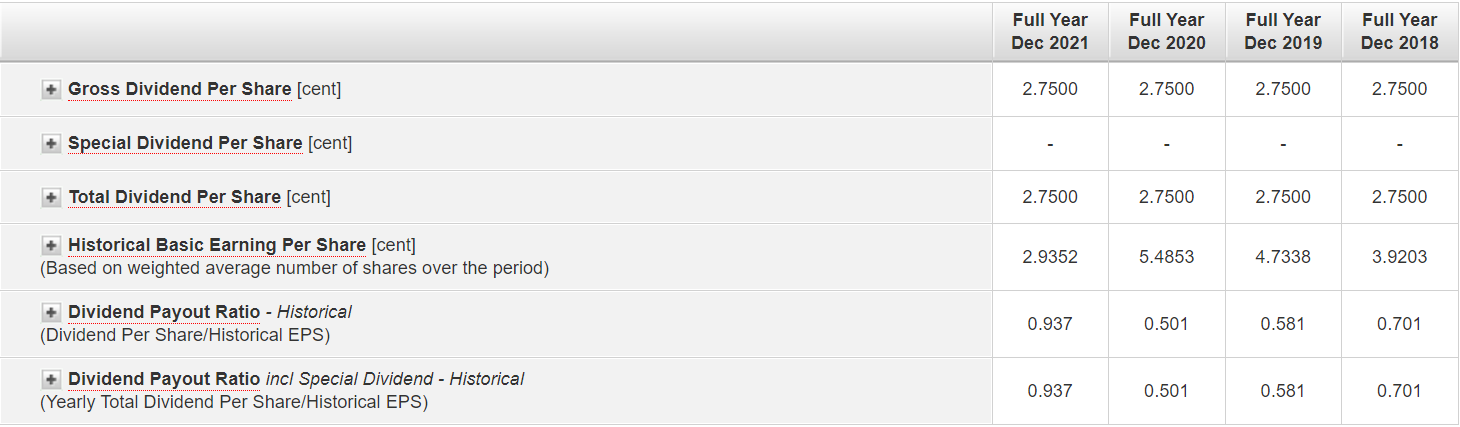Open the Total Dividend Per Share link
Image resolution: width=1460 pixels, height=427 pixels.
174,197
